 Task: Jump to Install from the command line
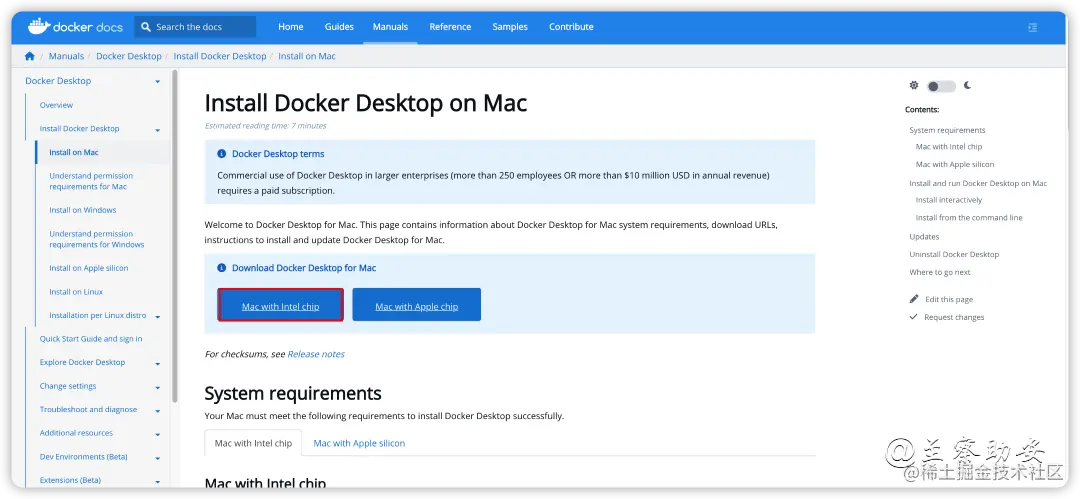968,218
